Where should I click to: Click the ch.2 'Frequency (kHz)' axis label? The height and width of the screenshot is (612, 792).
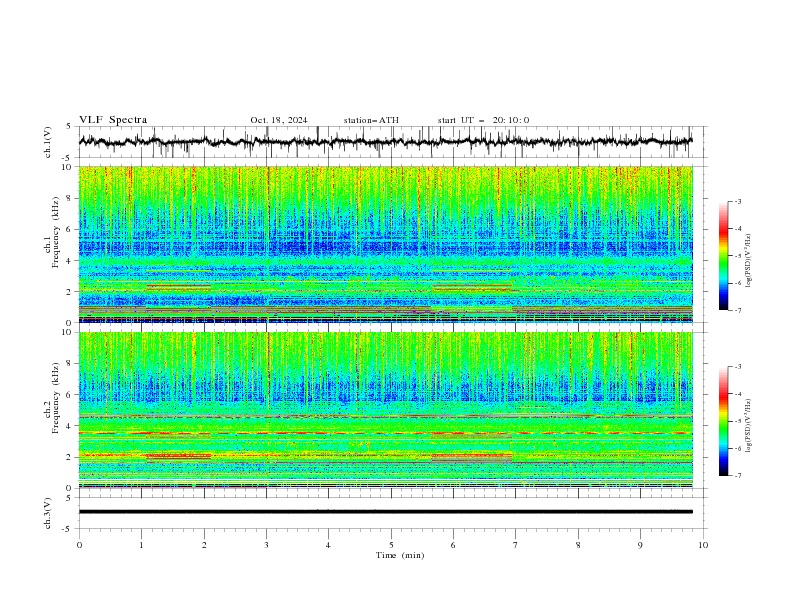coord(56,397)
